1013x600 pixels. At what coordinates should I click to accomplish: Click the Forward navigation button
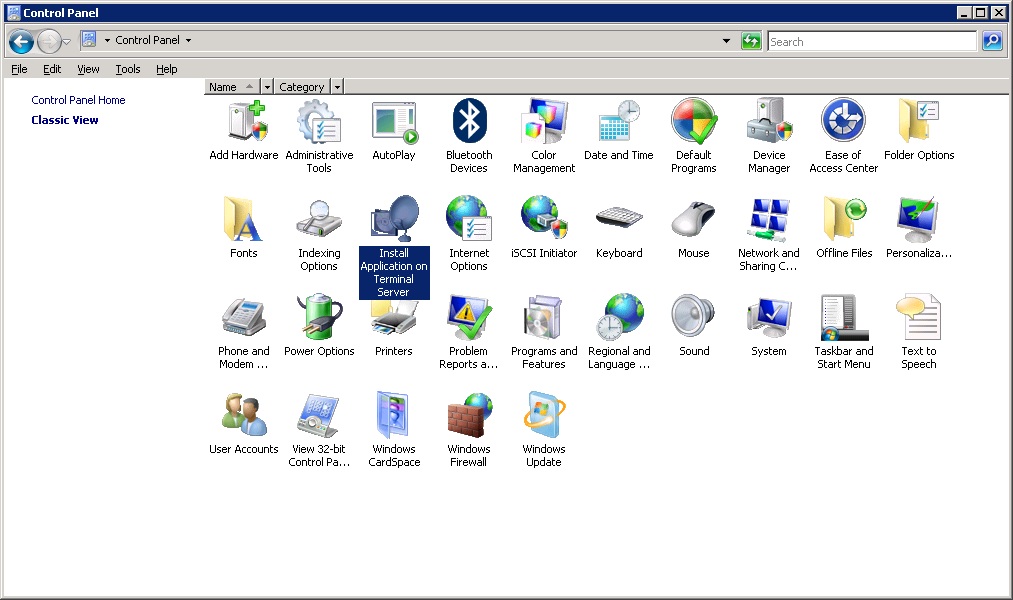coord(48,42)
